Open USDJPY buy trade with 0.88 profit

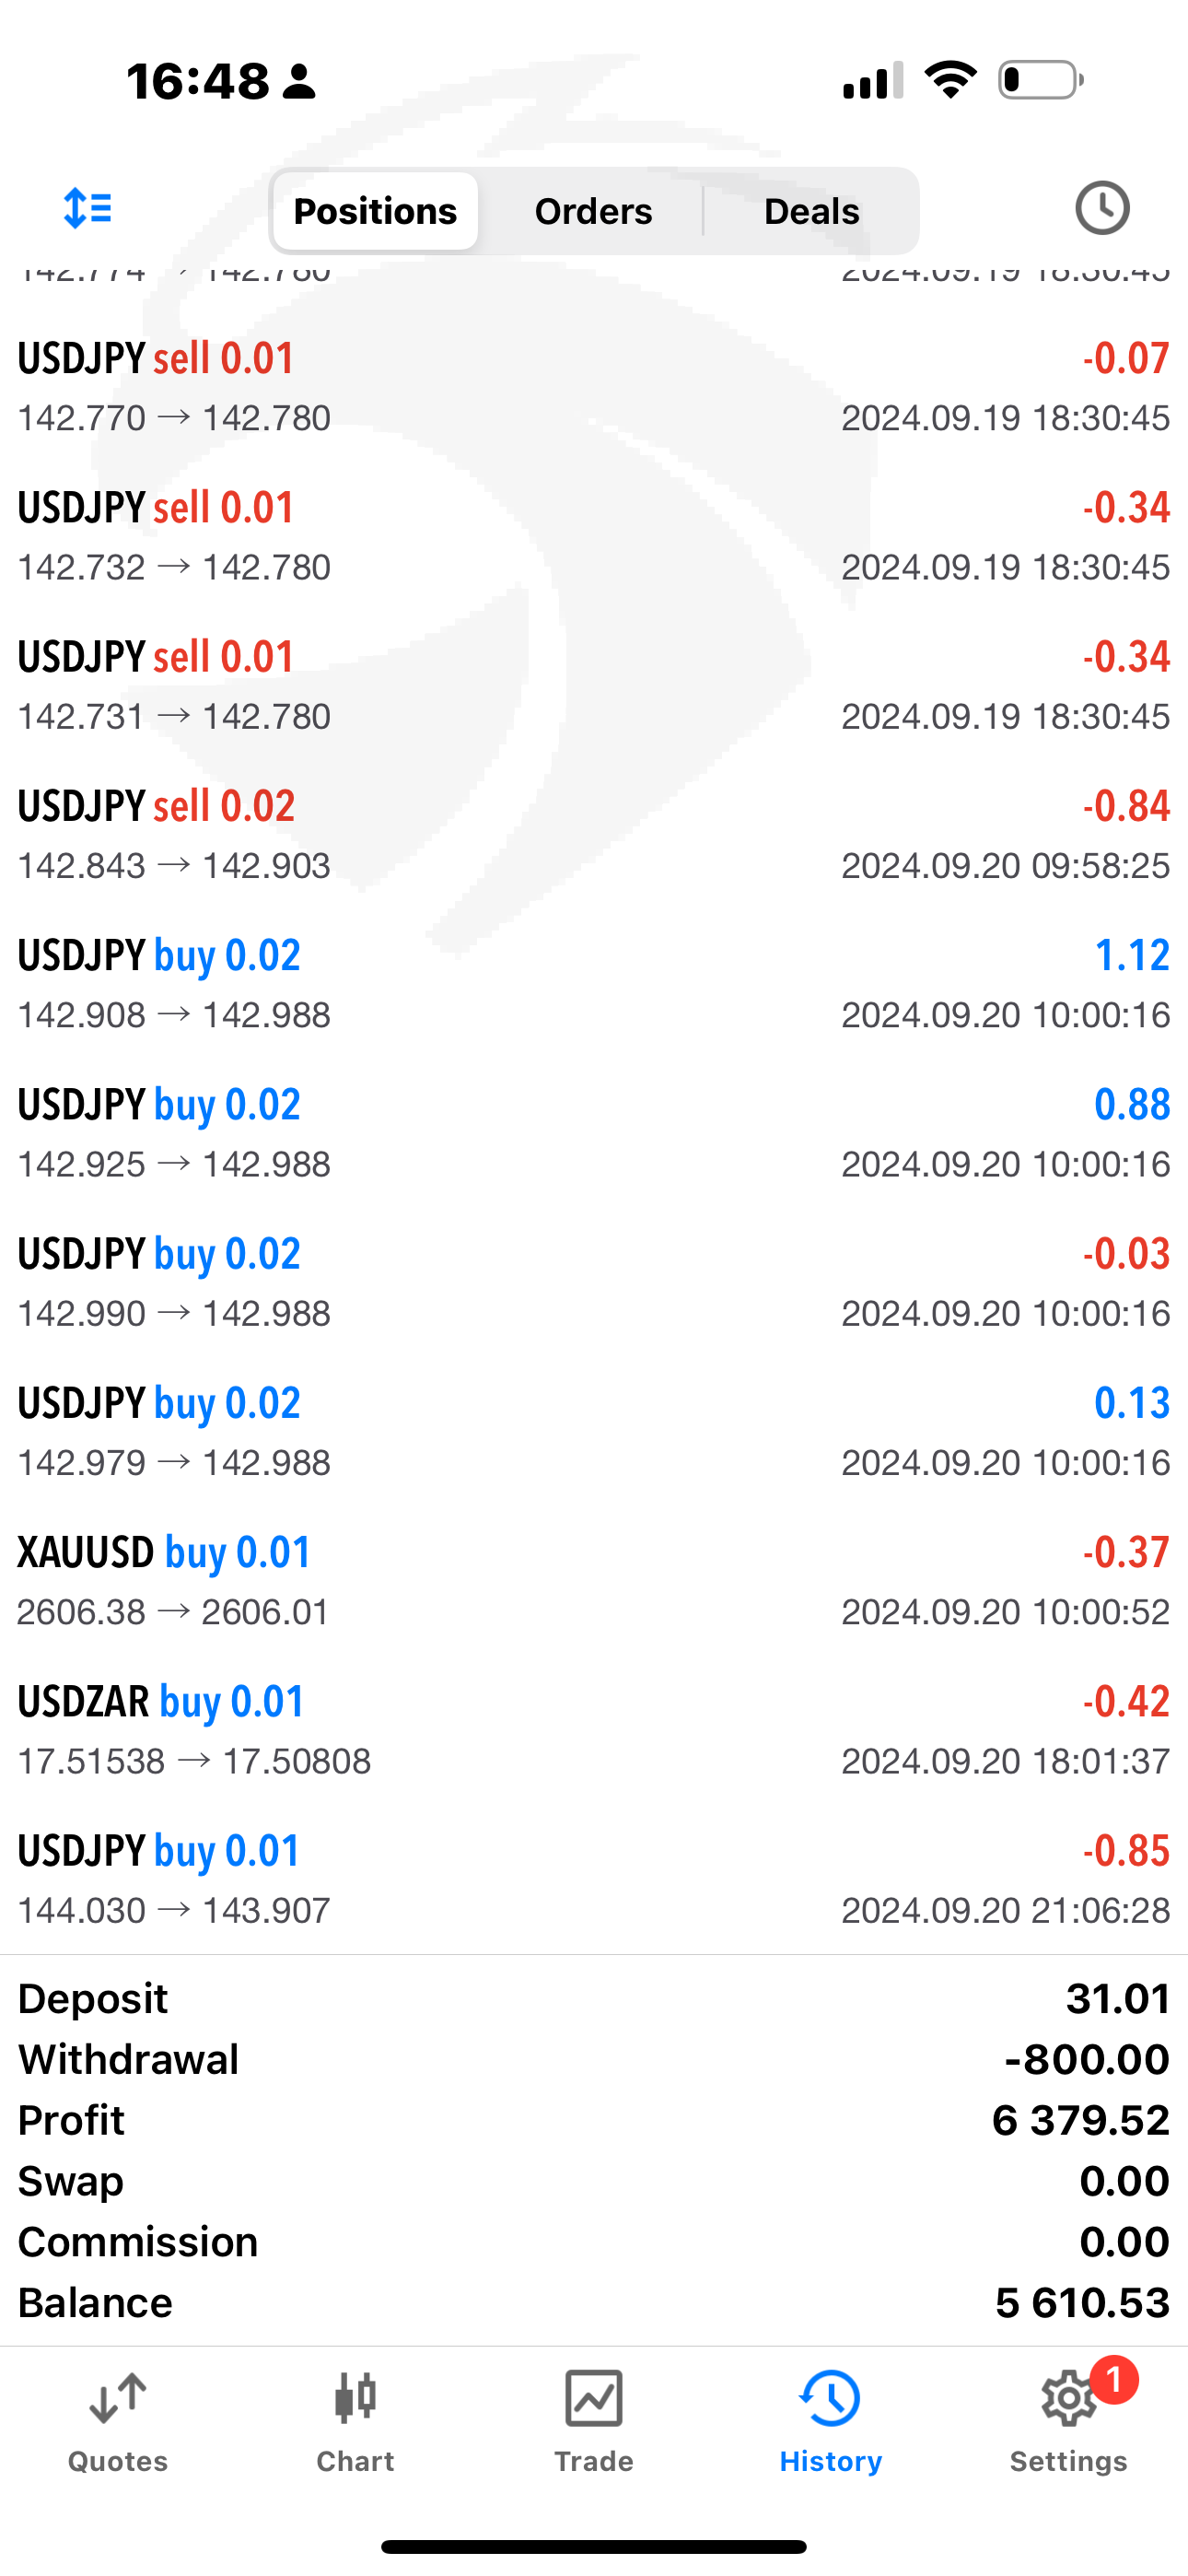[x=594, y=1133]
